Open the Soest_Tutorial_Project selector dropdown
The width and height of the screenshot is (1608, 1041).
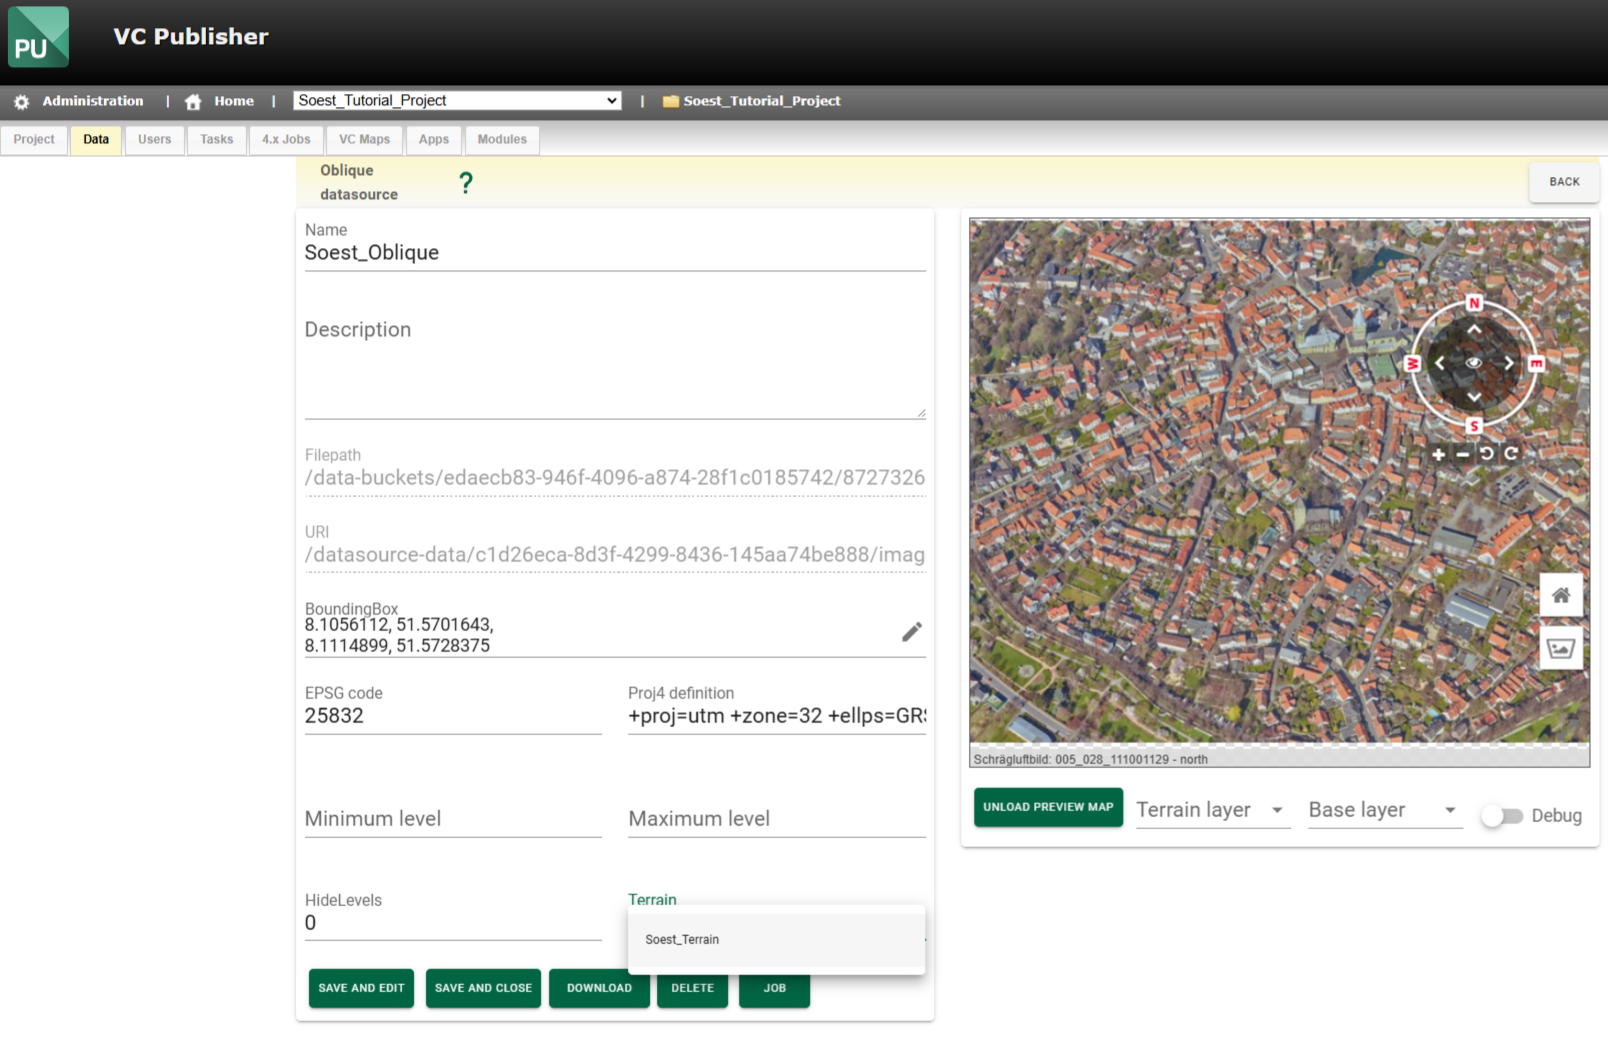pos(457,101)
